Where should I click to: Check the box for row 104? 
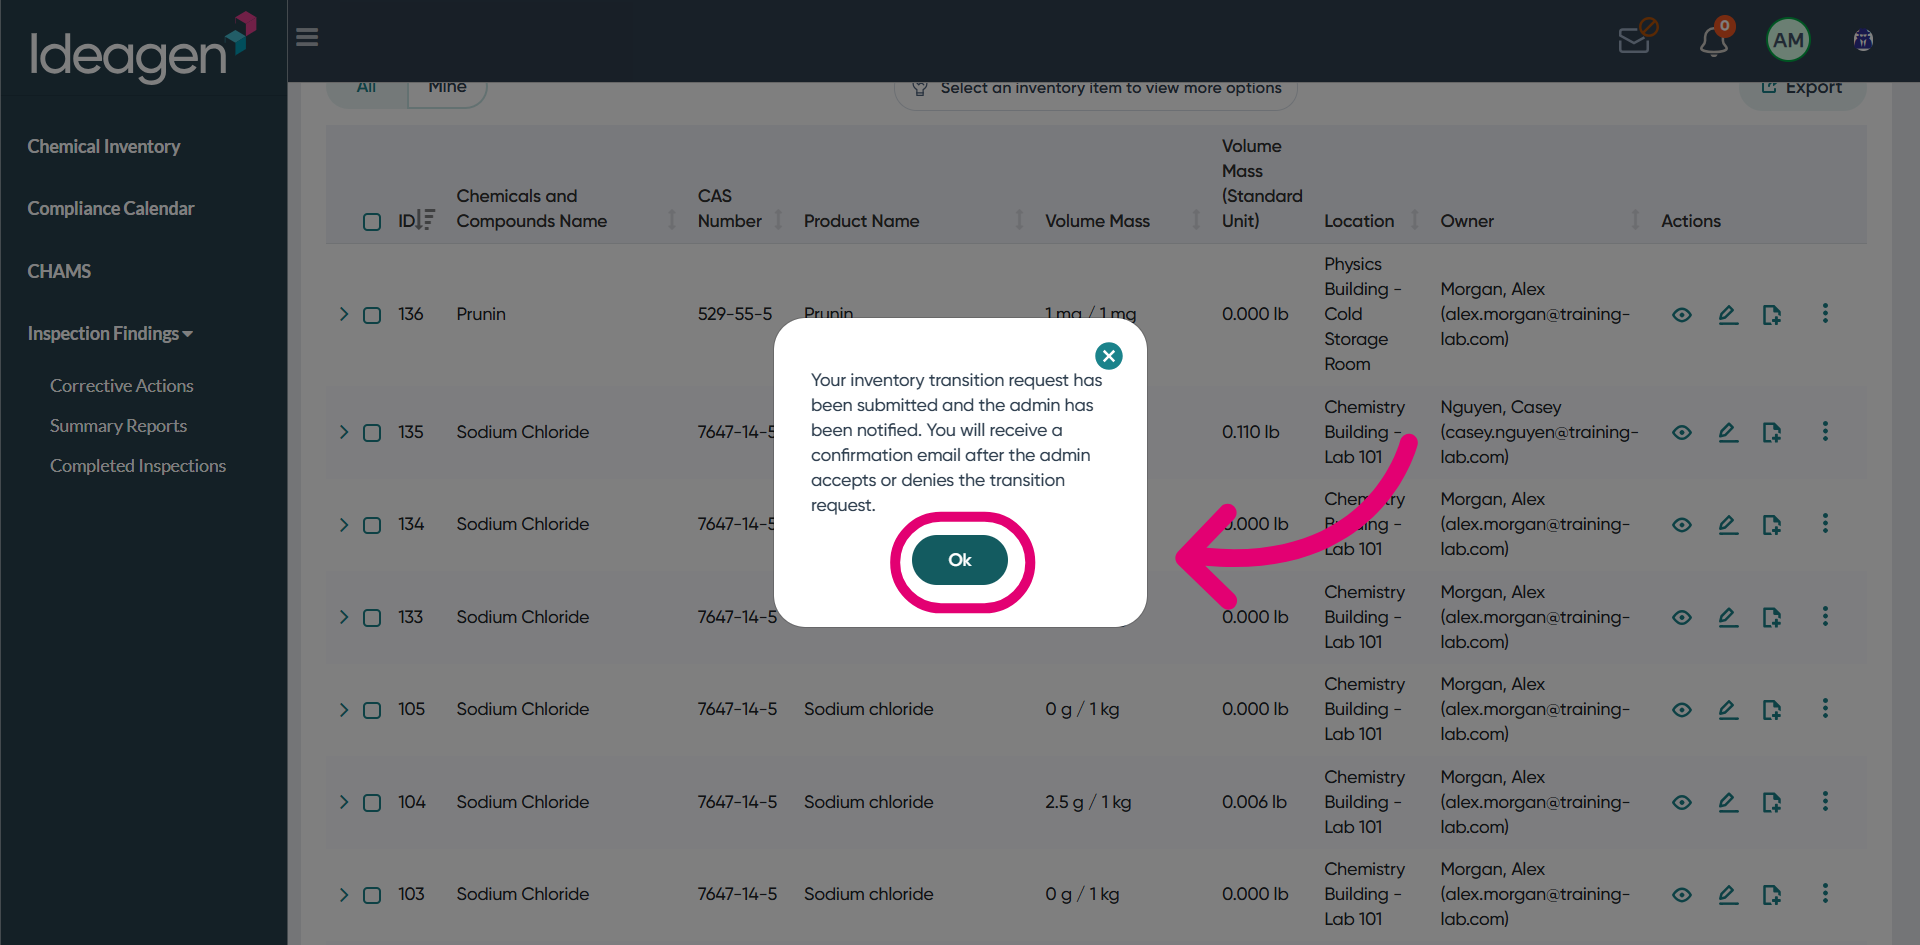tap(372, 803)
